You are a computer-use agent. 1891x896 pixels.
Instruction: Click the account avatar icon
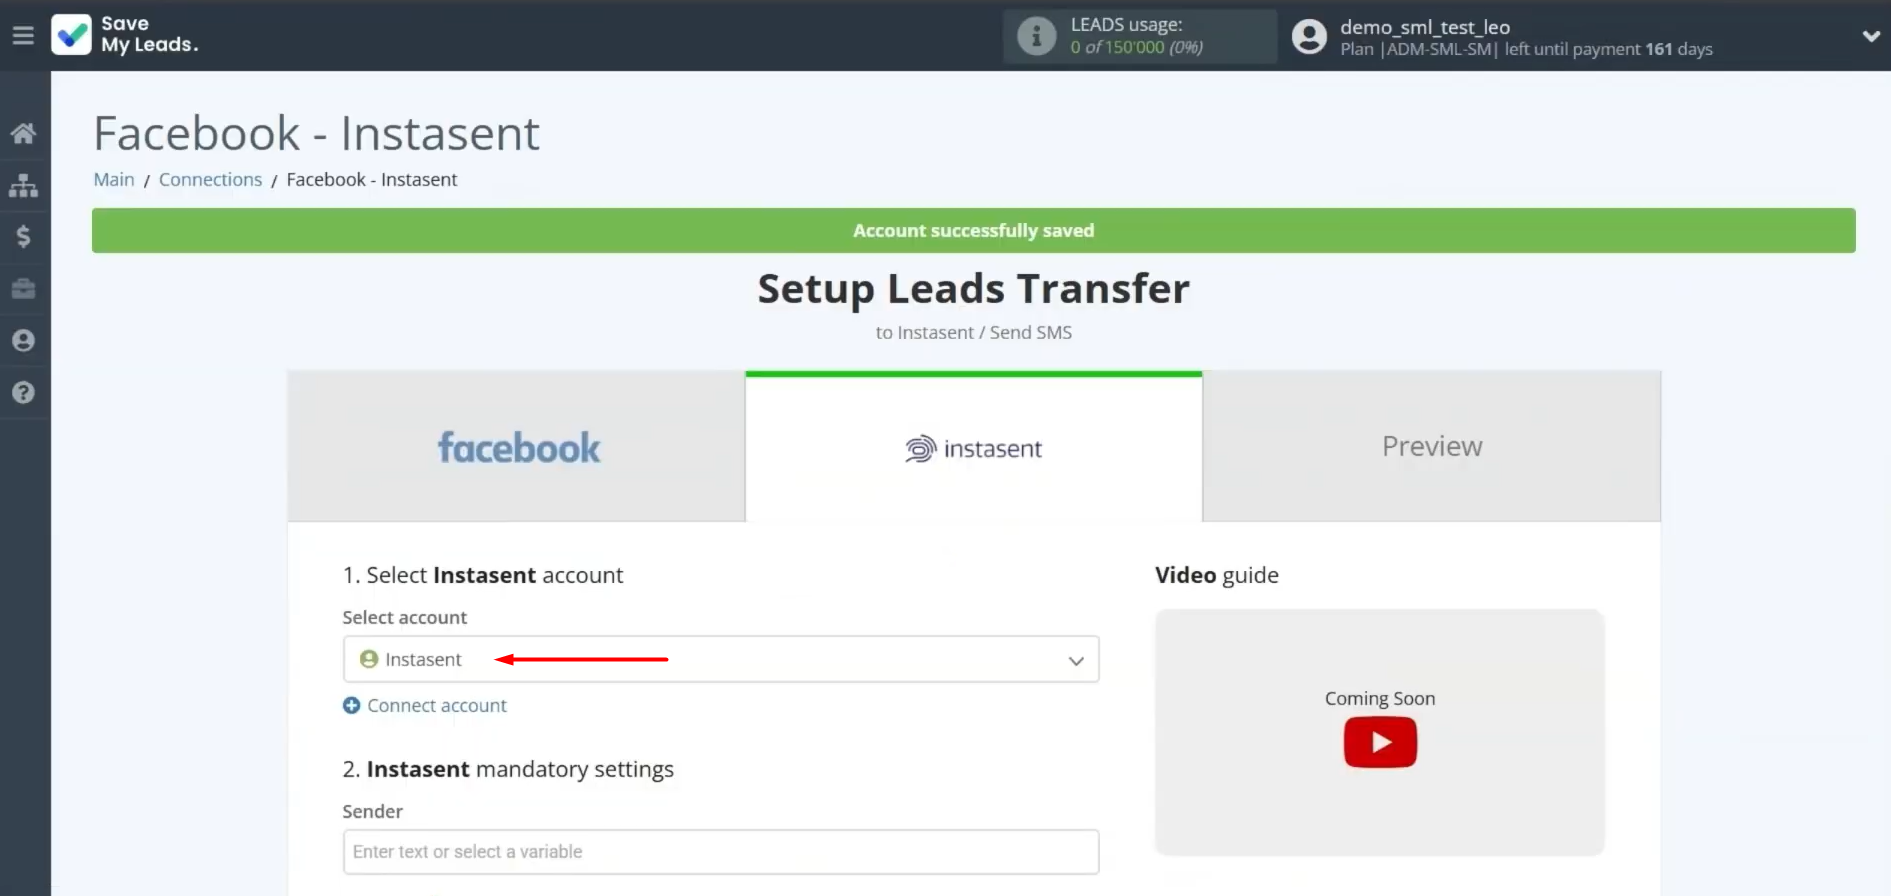pyautogui.click(x=1309, y=37)
